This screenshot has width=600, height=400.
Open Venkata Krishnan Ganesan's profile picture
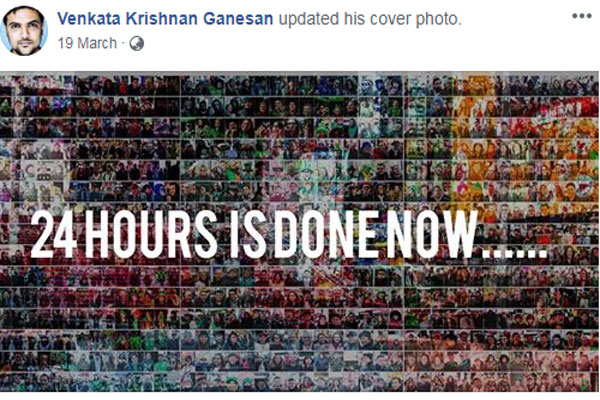pos(24,31)
